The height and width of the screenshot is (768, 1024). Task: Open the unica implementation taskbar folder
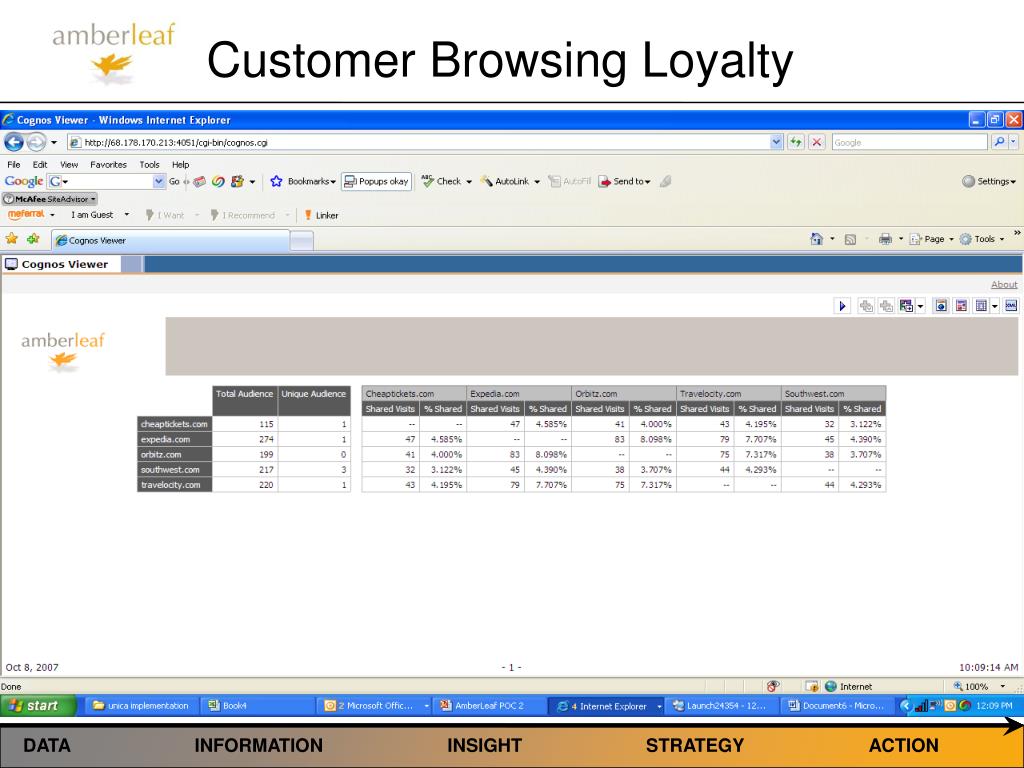point(141,705)
